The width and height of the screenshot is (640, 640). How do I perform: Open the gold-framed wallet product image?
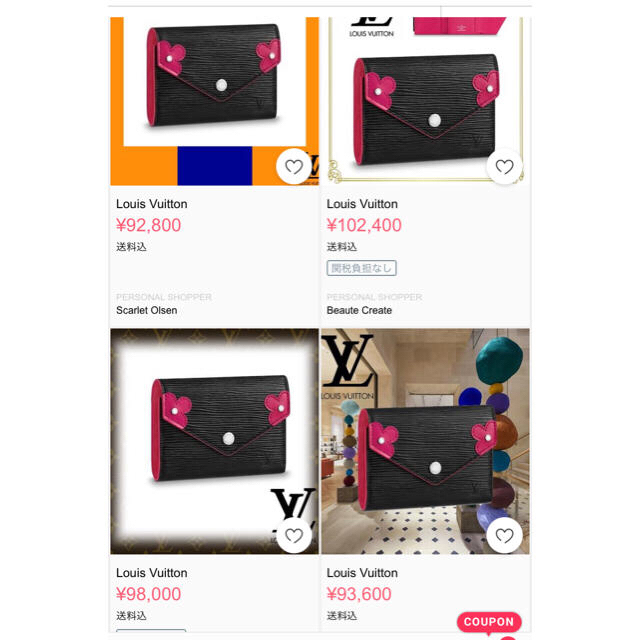[x=425, y=101]
